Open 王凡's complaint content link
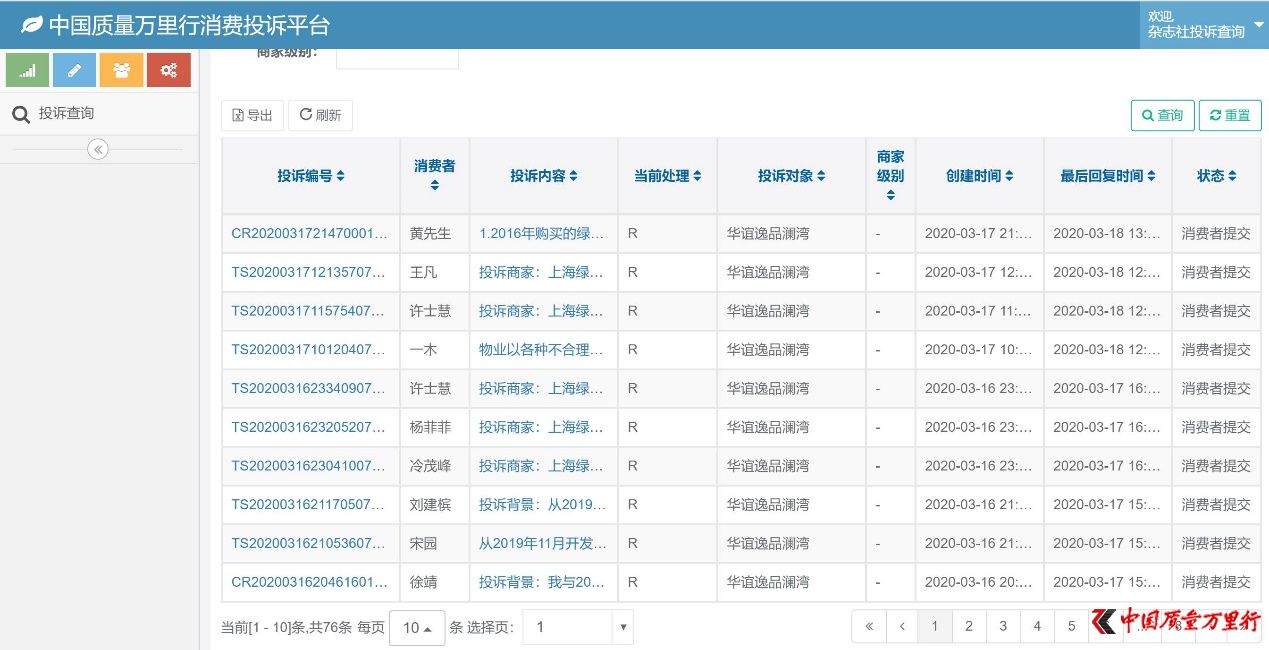 point(543,272)
